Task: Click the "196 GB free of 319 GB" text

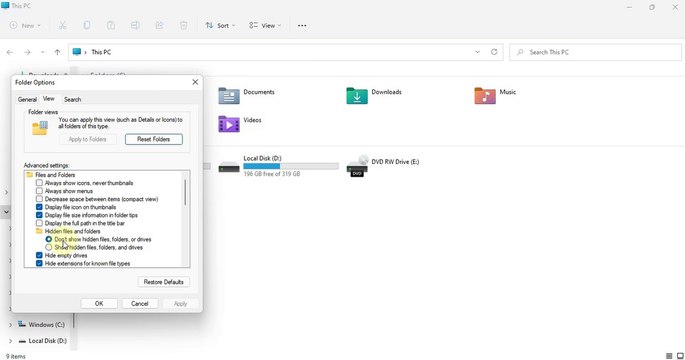Action: [x=272, y=174]
